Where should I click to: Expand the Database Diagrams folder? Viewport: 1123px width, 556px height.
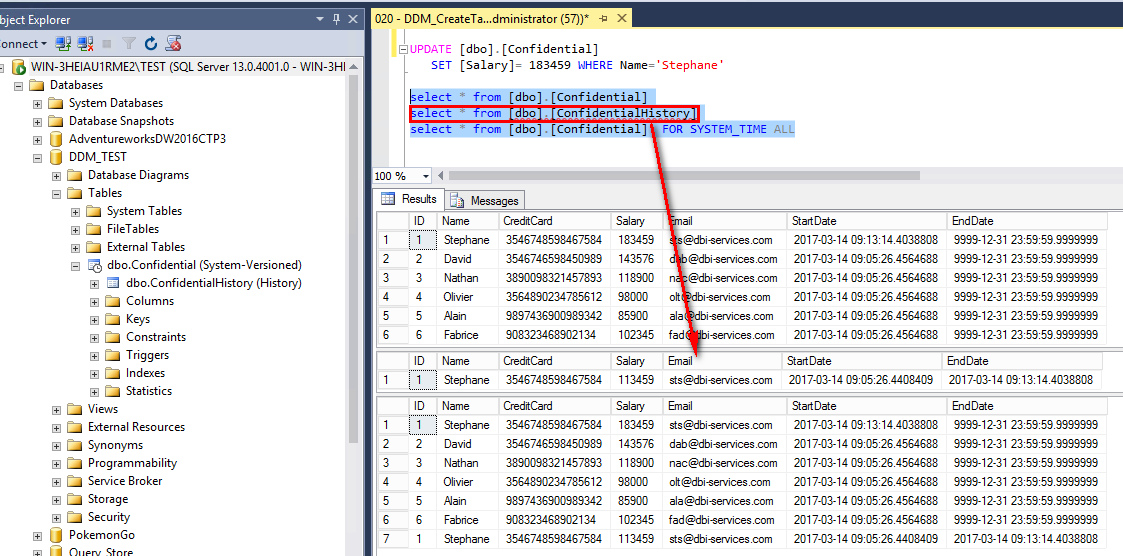click(57, 175)
